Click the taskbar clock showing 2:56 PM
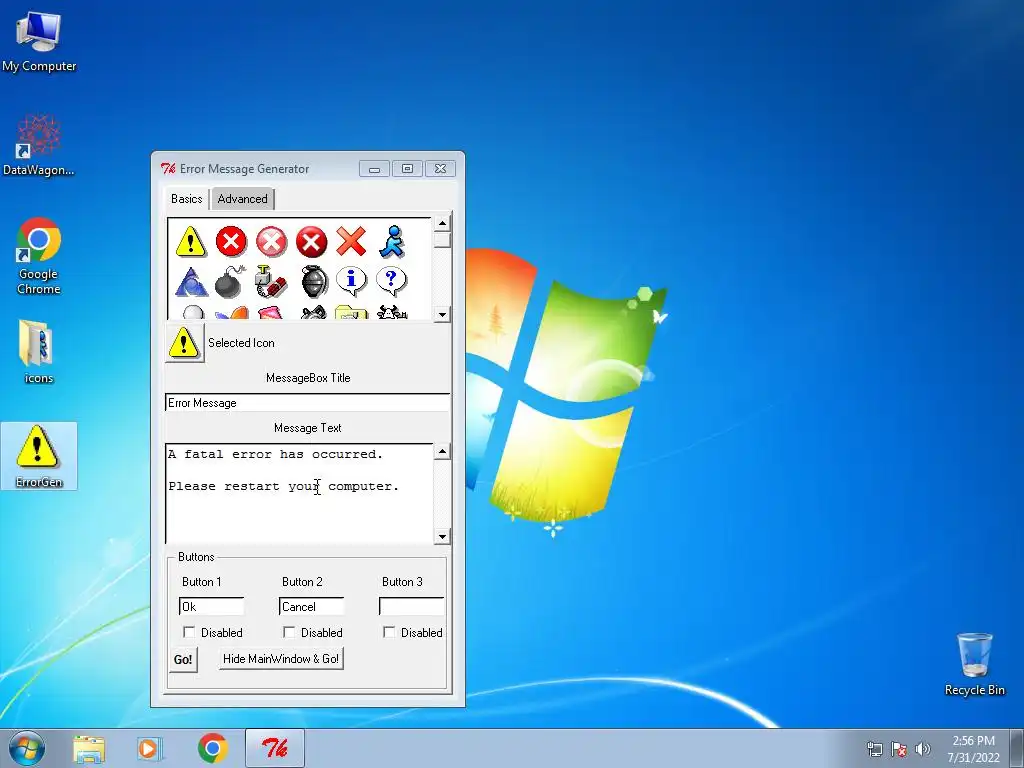 pos(973,749)
